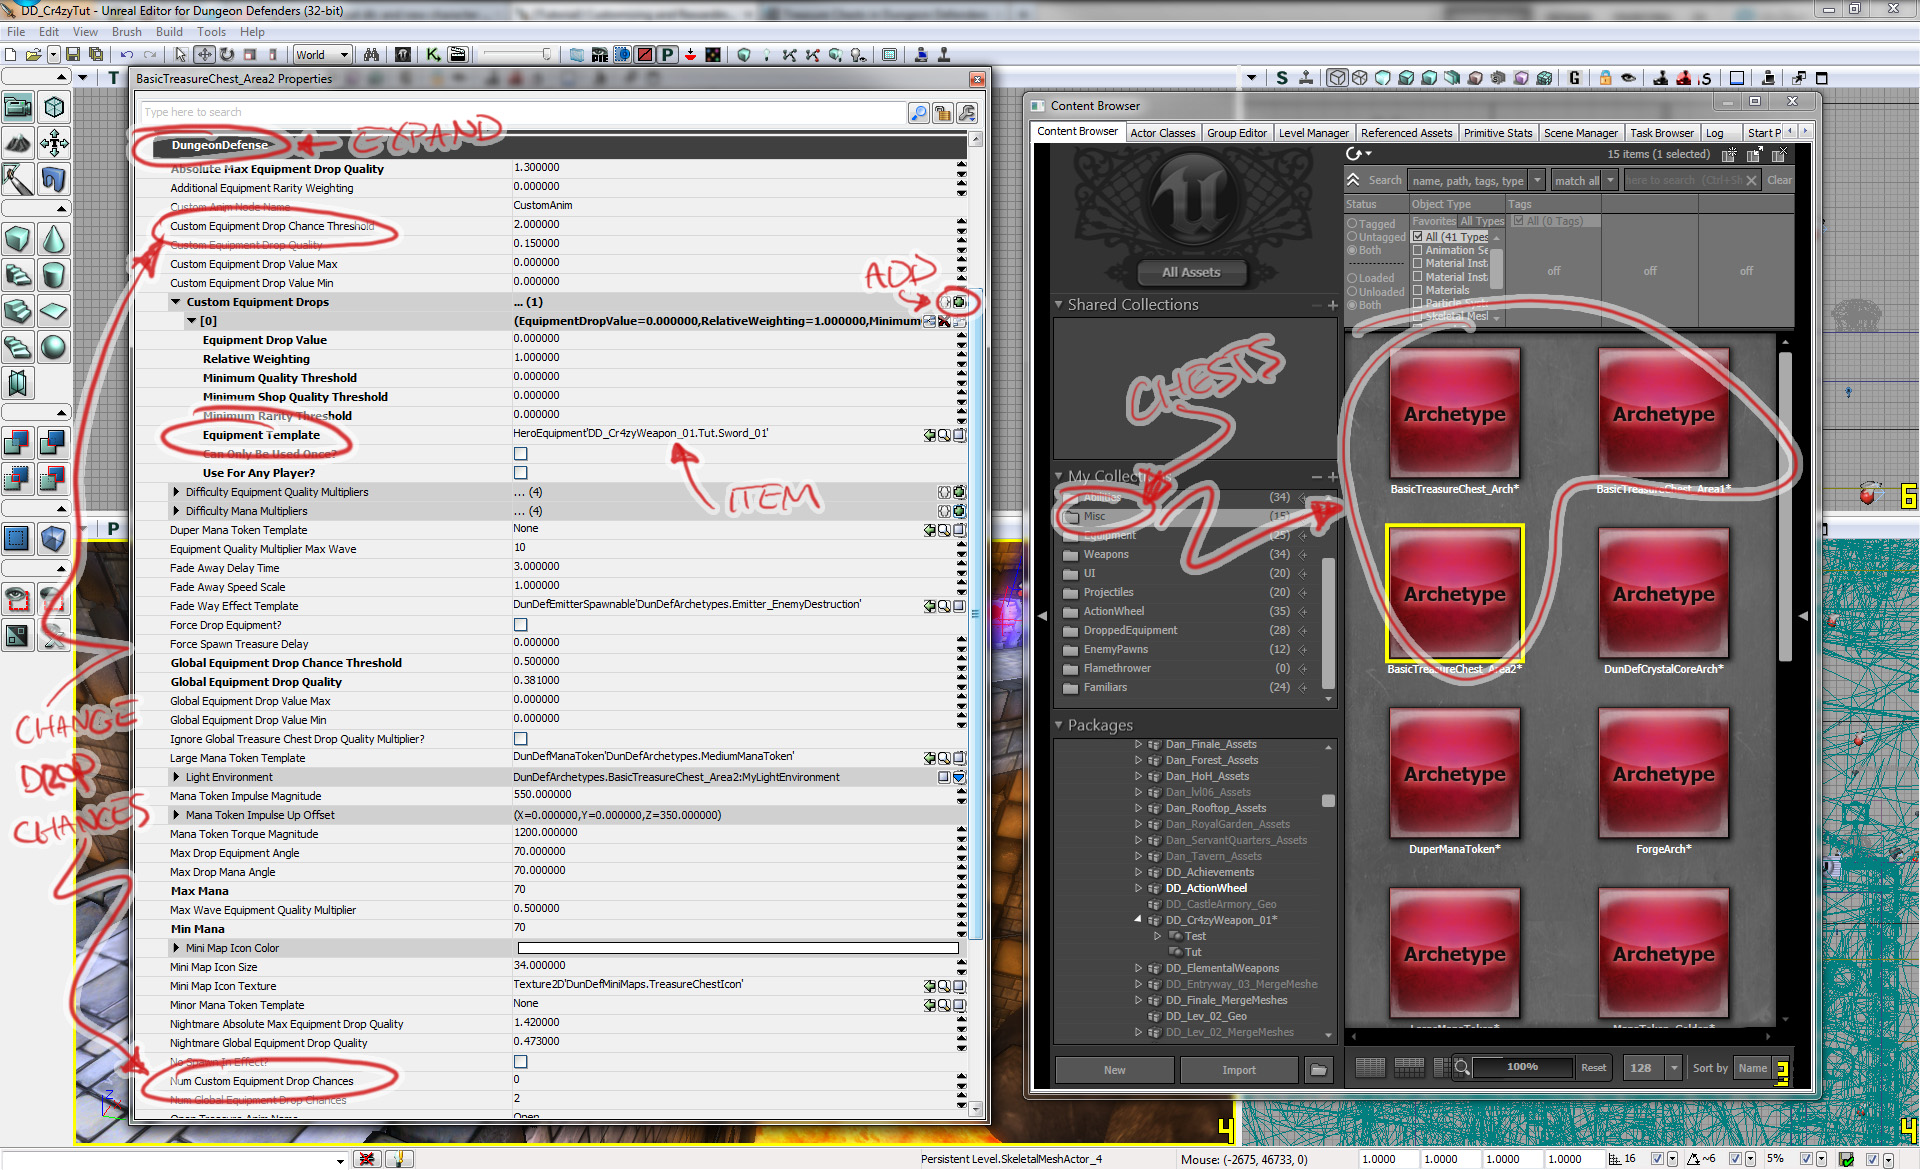Select the Camera mode tool
Viewport: 1920px width, 1170px height.
click(18, 107)
